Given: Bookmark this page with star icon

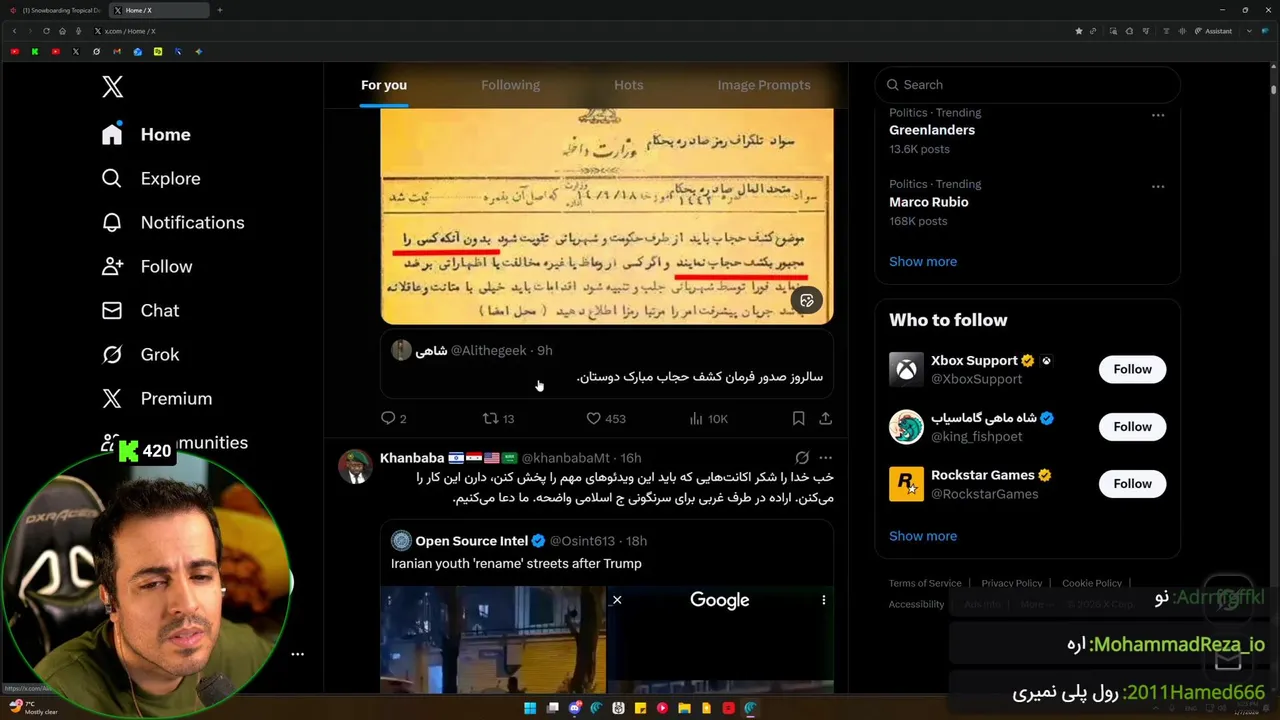Looking at the screenshot, I should click(x=1078, y=31).
